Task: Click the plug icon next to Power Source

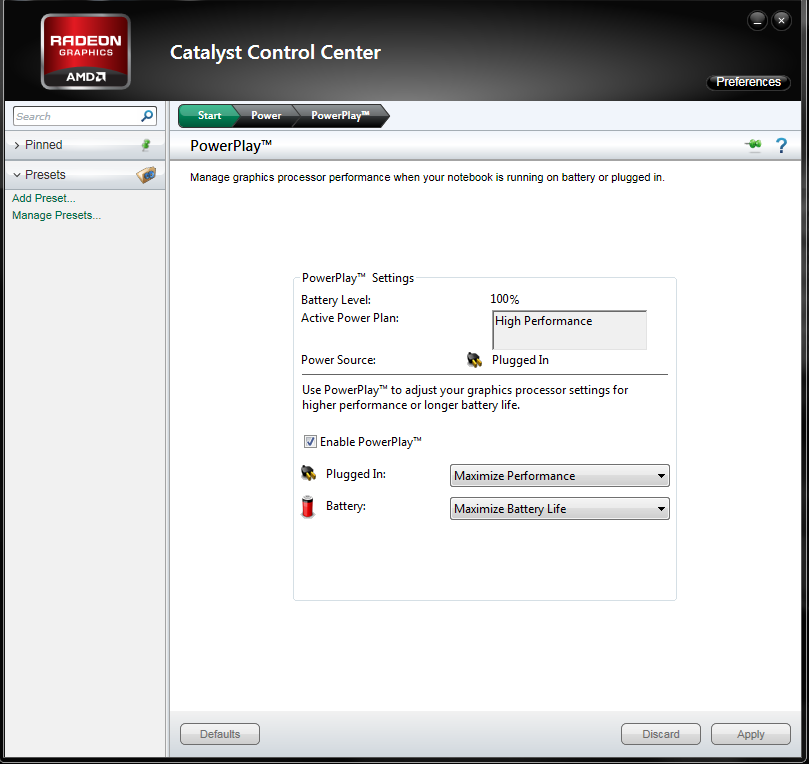Action: (x=474, y=360)
